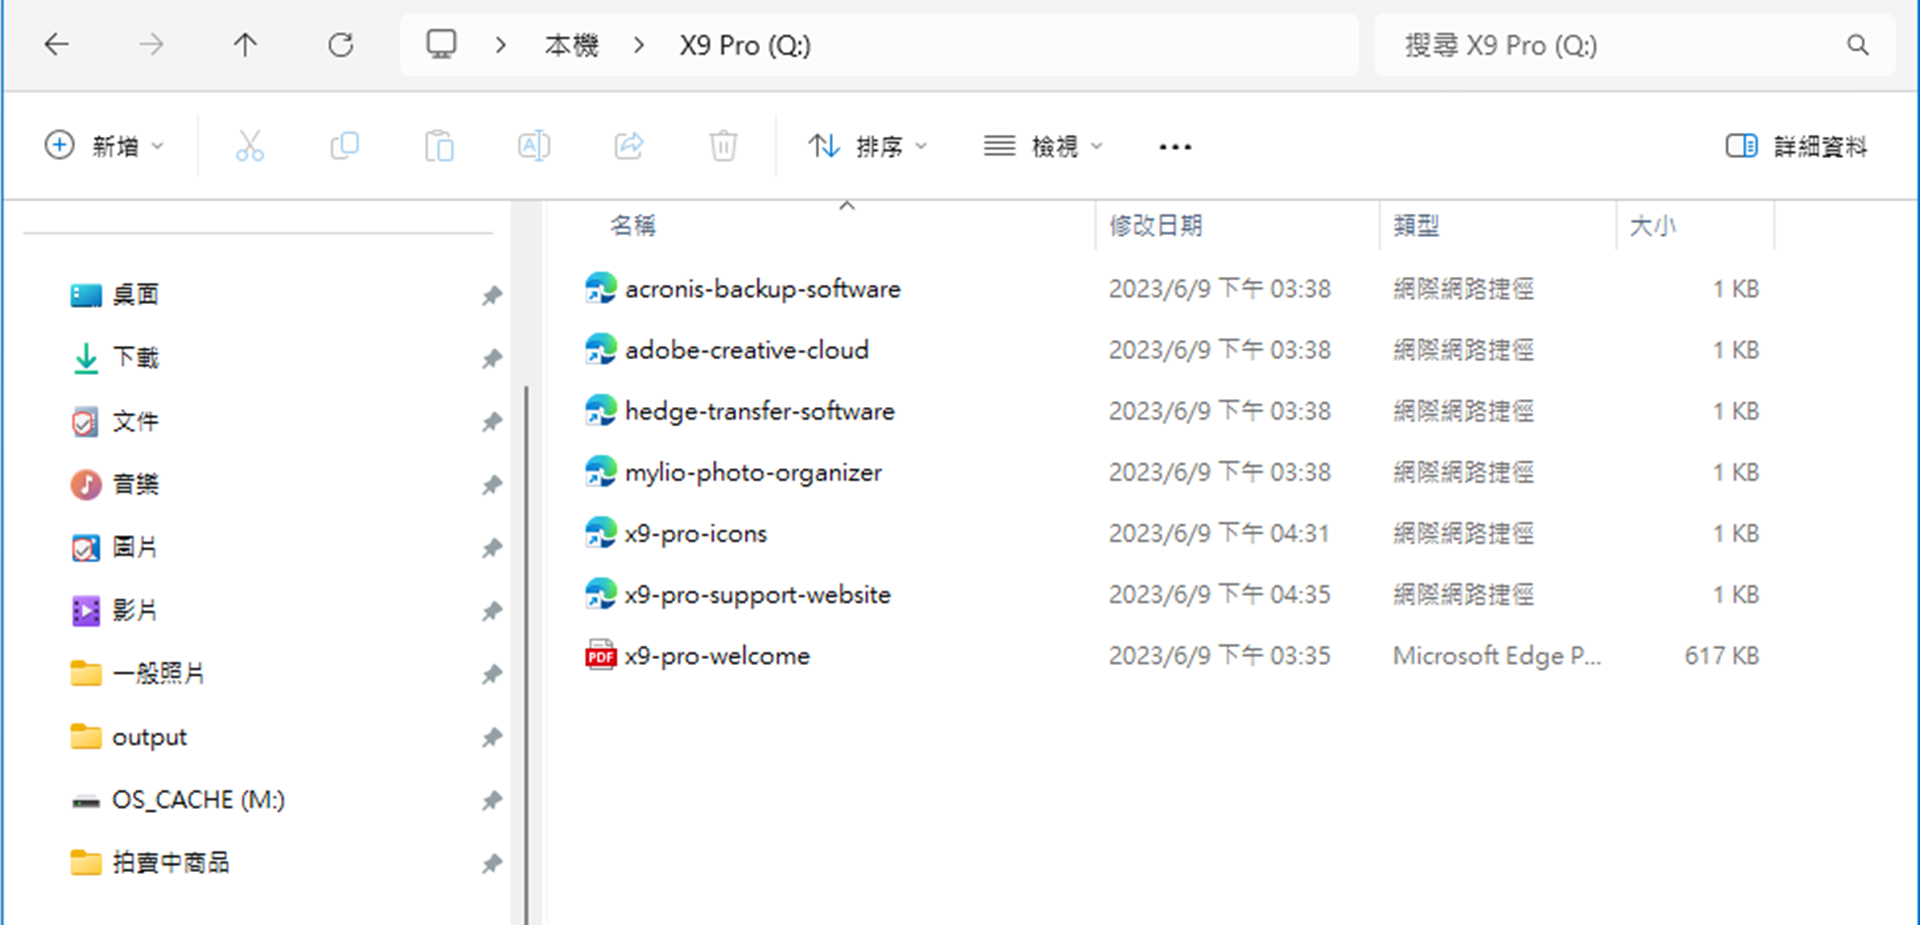Click the Rename icon in toolbar
Image resolution: width=1920 pixels, height=925 pixels.
click(x=534, y=146)
